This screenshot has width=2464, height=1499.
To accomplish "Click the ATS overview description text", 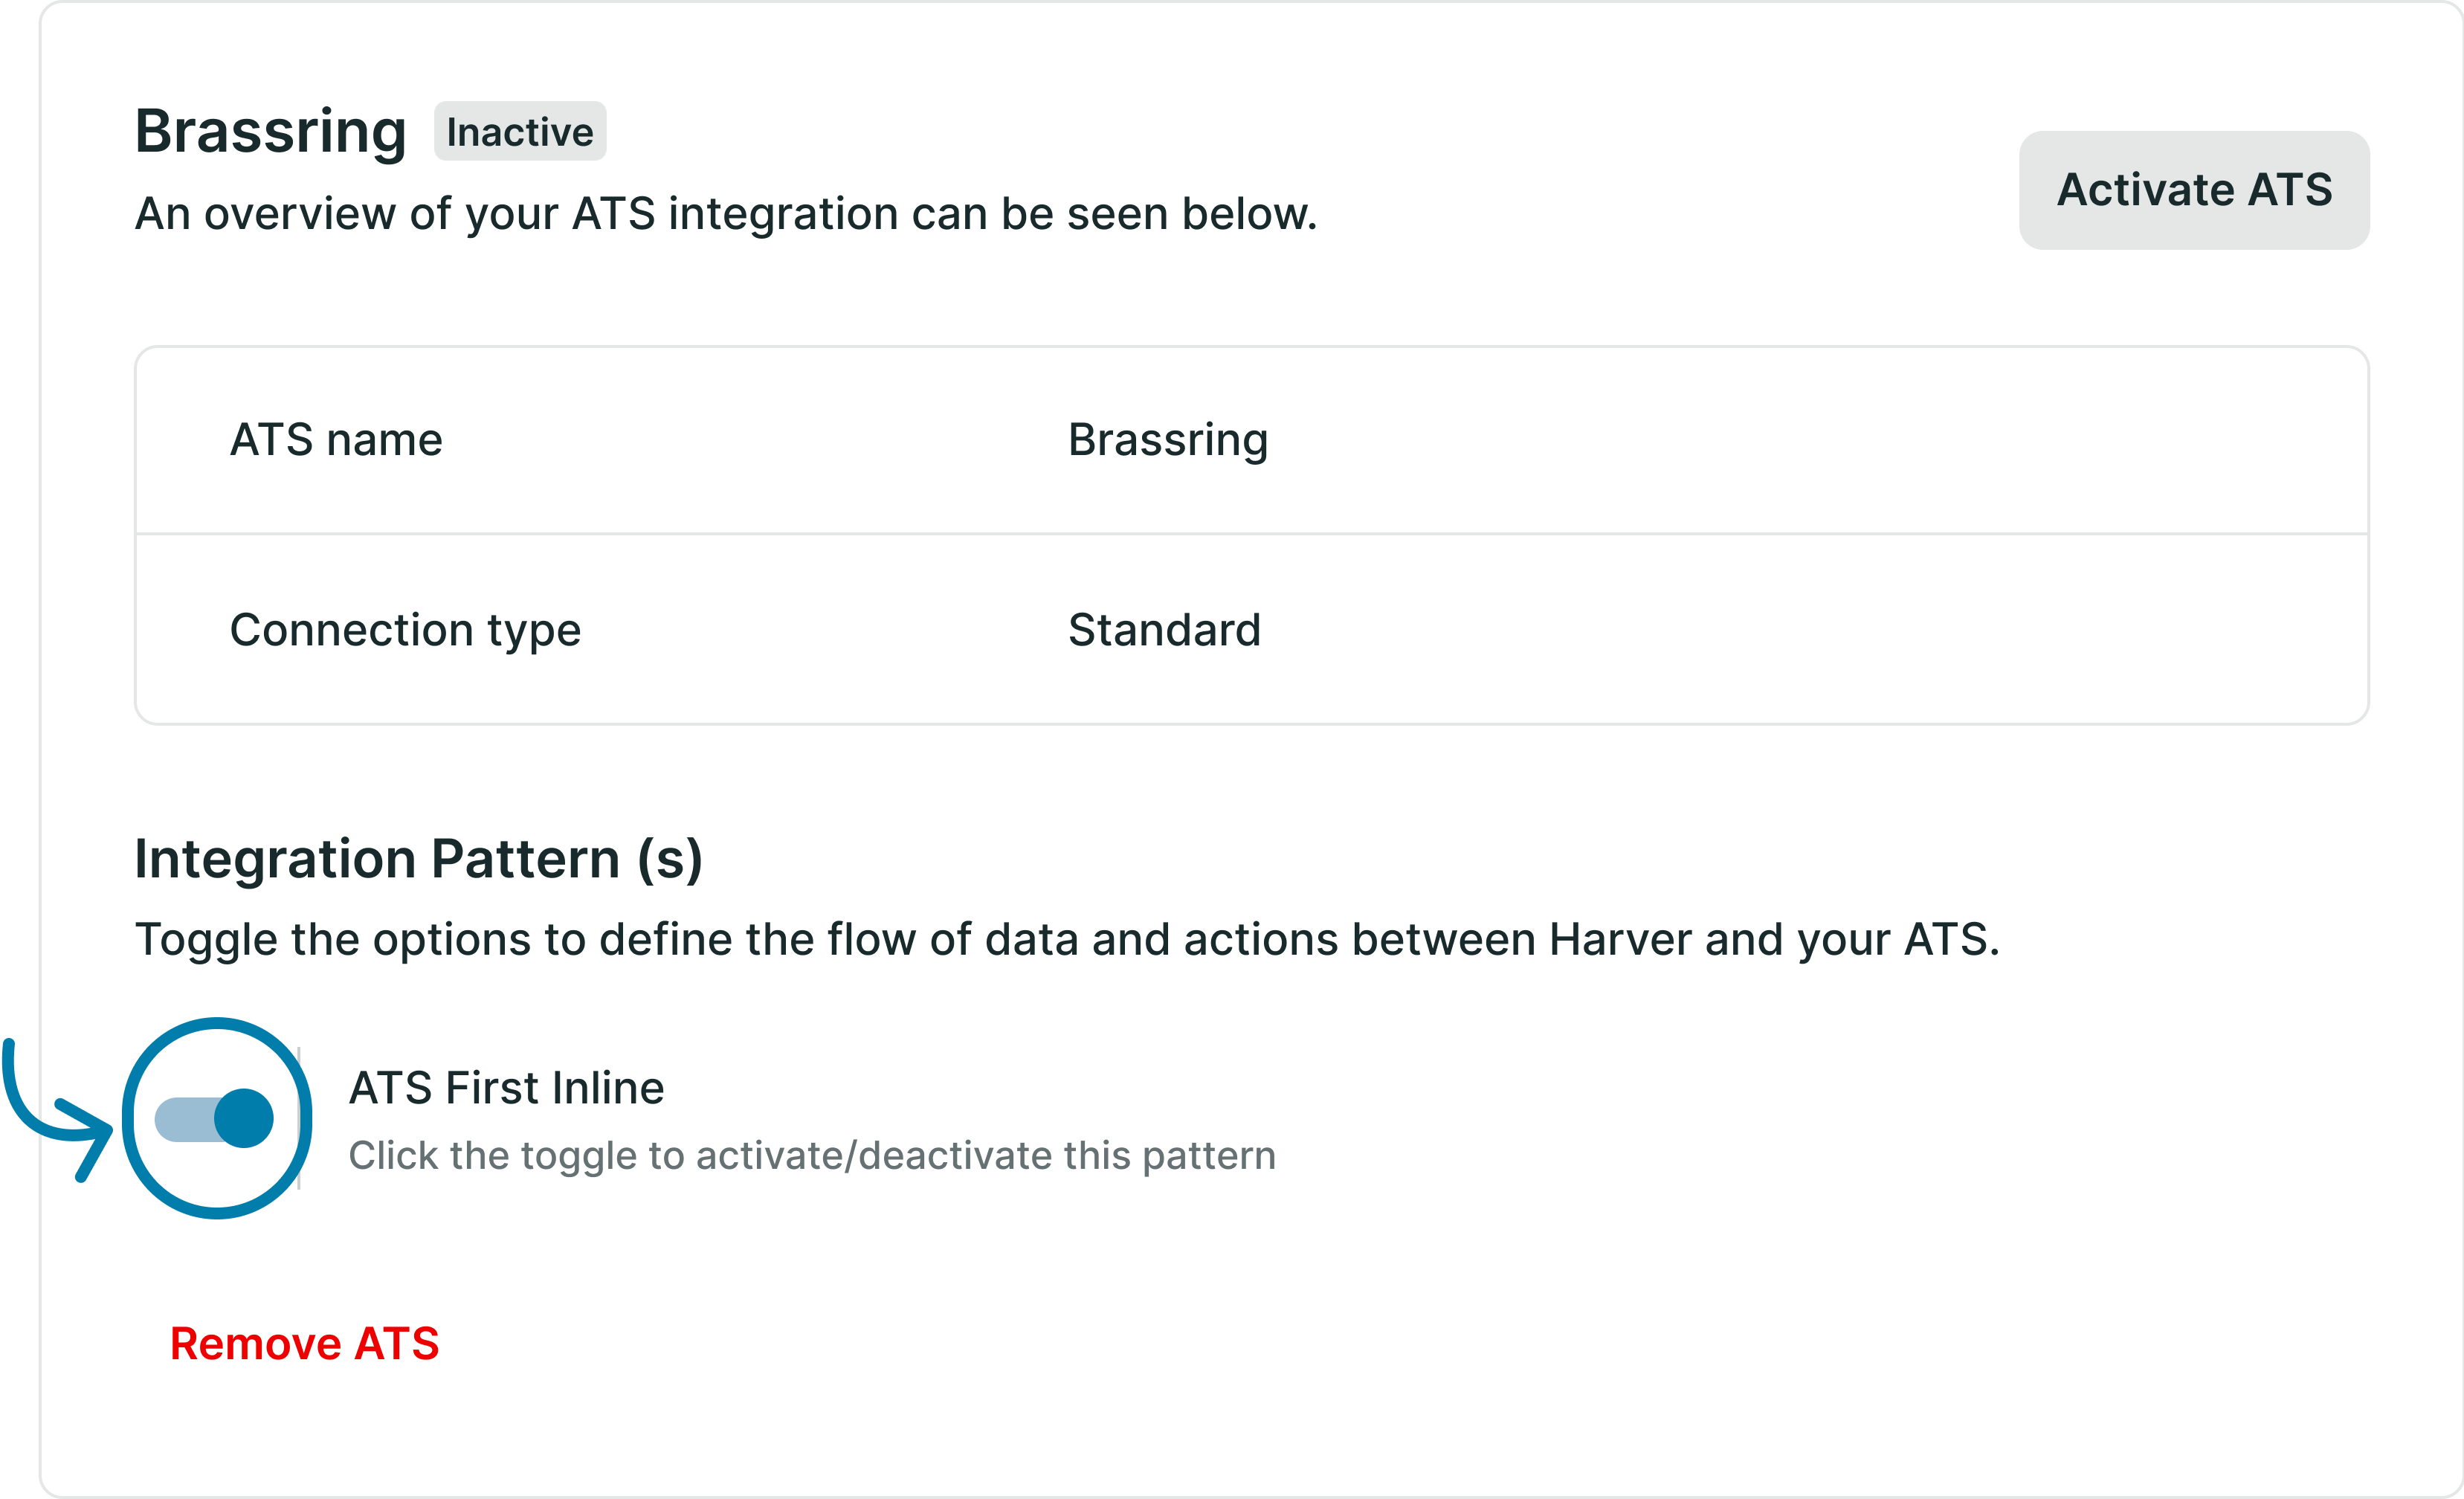I will point(726,212).
